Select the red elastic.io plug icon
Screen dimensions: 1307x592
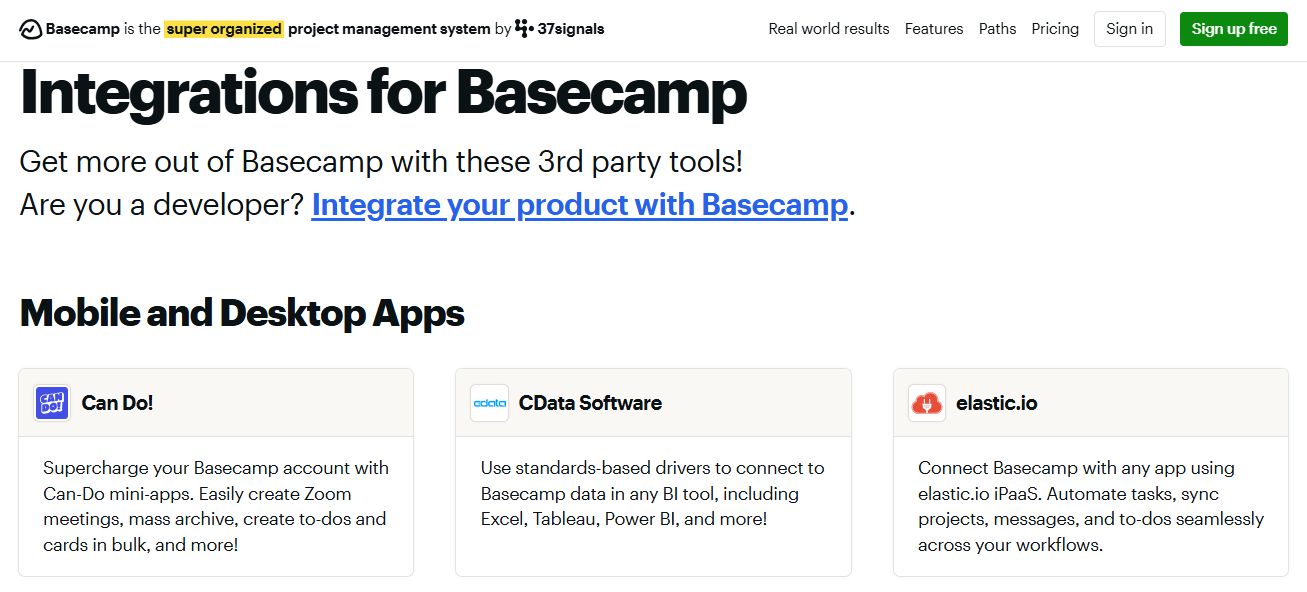tap(926, 402)
